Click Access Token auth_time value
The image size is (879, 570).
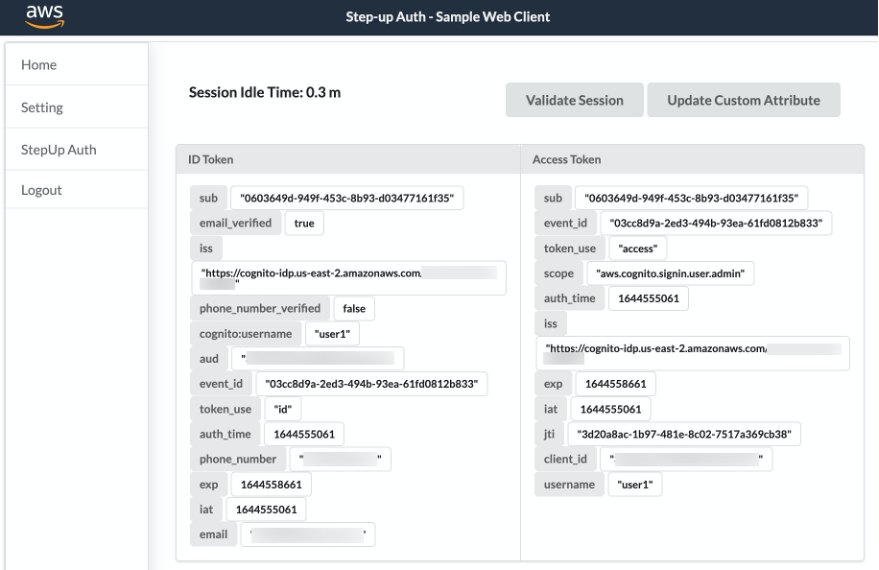click(649, 298)
